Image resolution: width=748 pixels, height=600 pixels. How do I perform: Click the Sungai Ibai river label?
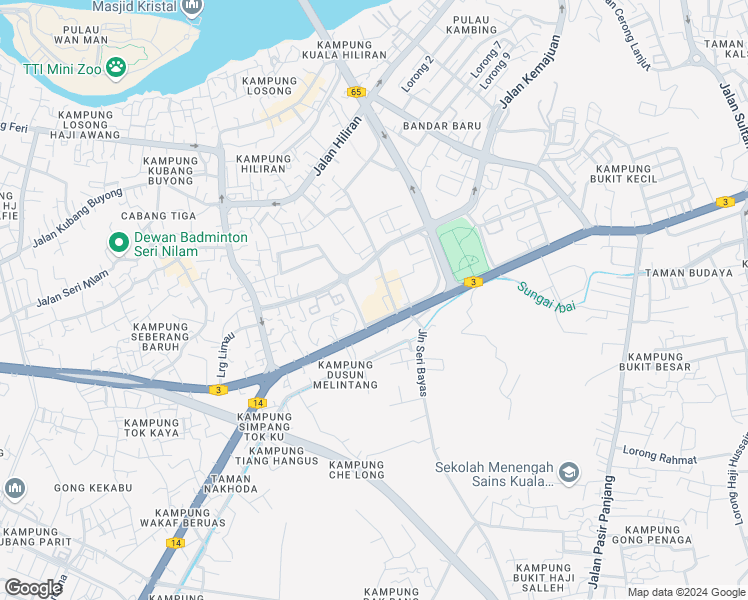click(546, 297)
